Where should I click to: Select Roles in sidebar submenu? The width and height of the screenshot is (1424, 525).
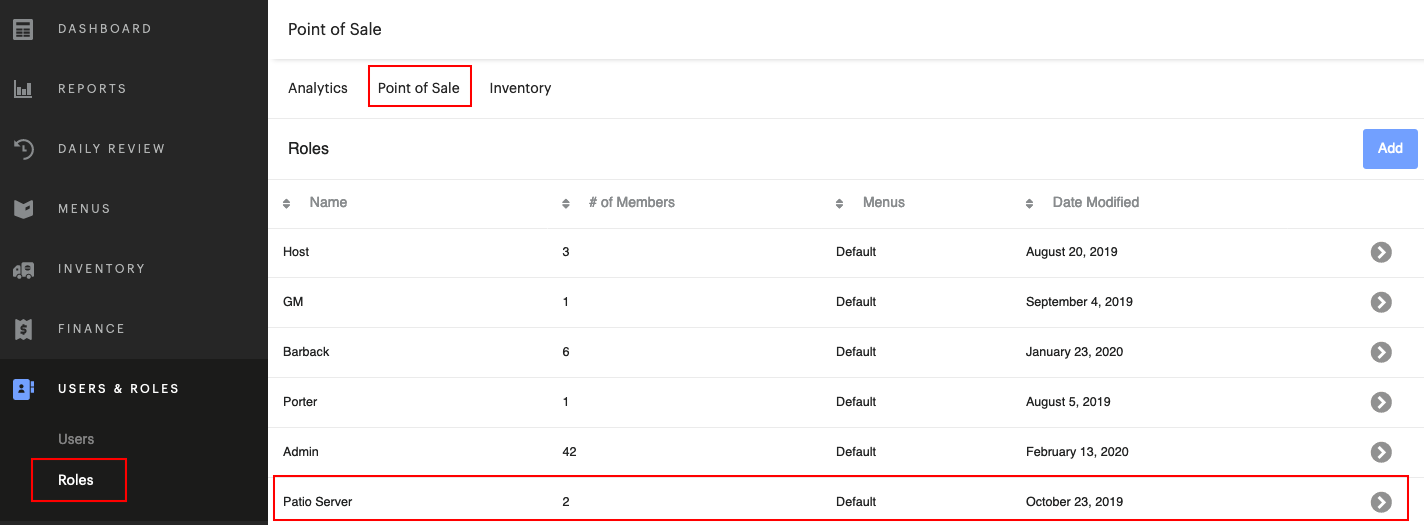click(76, 480)
